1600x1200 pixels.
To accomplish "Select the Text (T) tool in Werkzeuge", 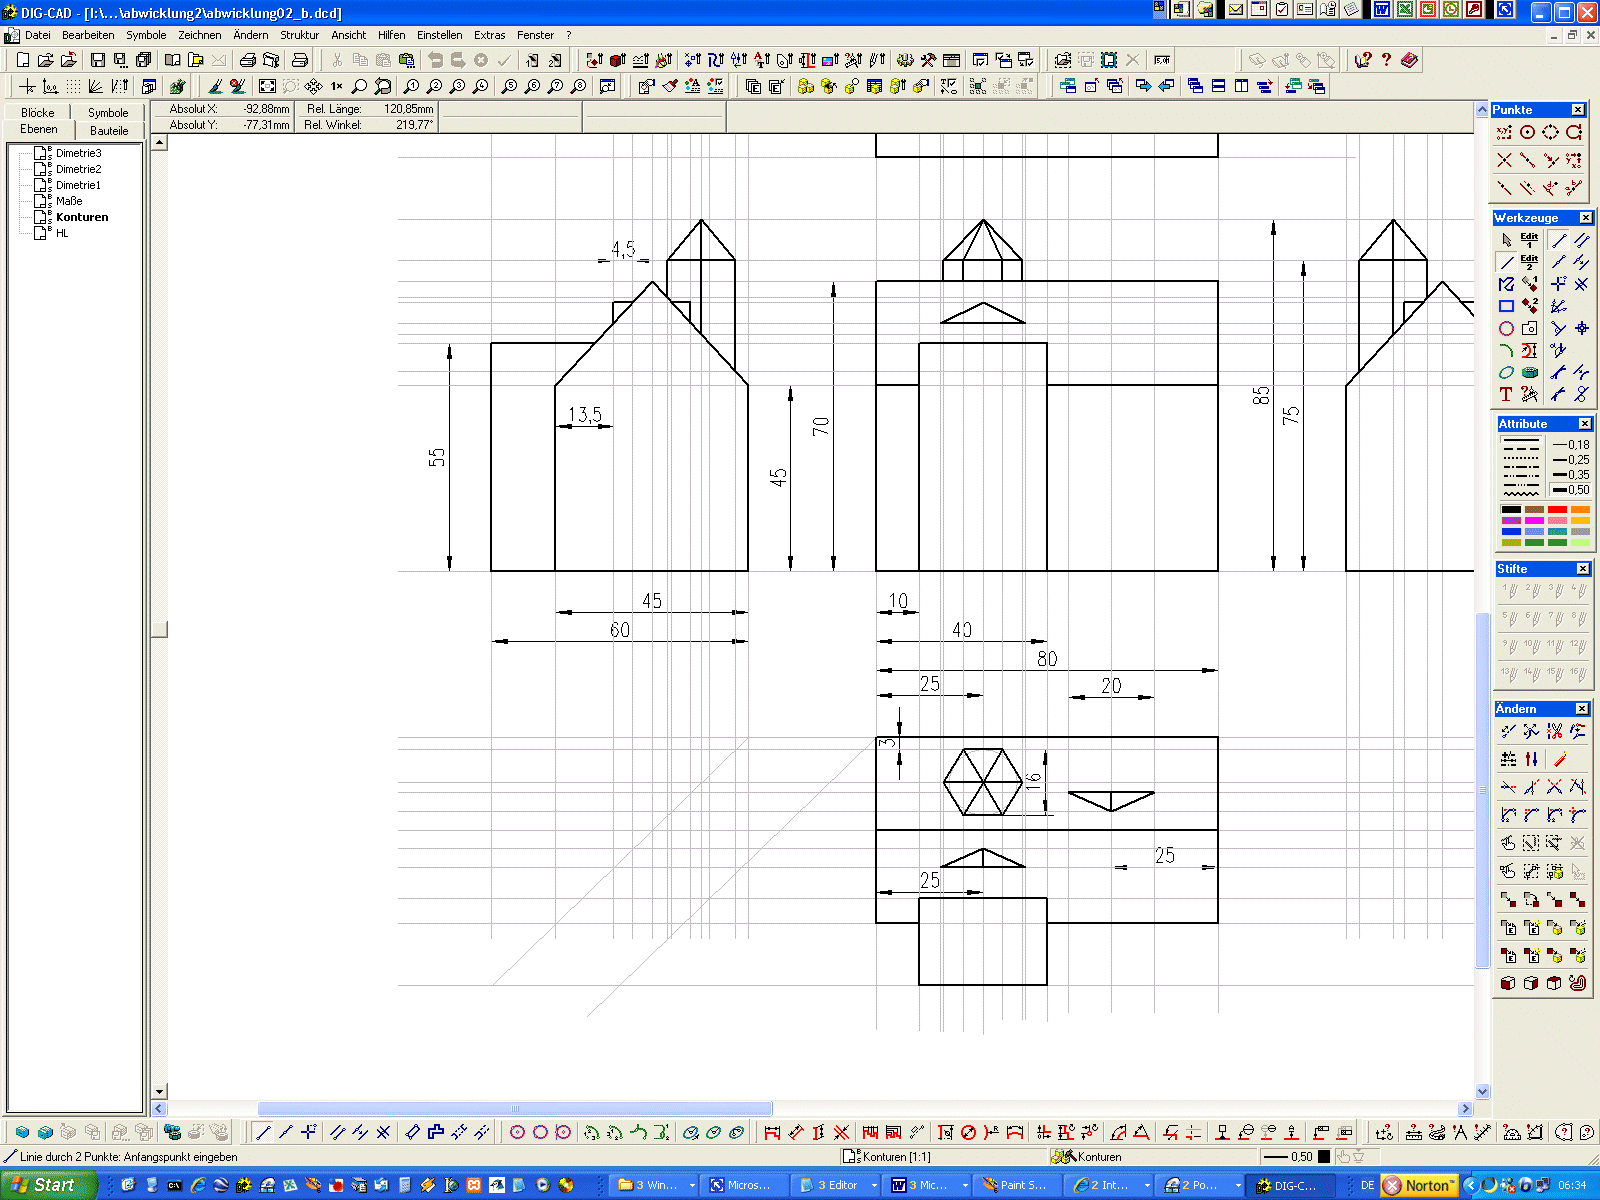I will pyautogui.click(x=1506, y=394).
